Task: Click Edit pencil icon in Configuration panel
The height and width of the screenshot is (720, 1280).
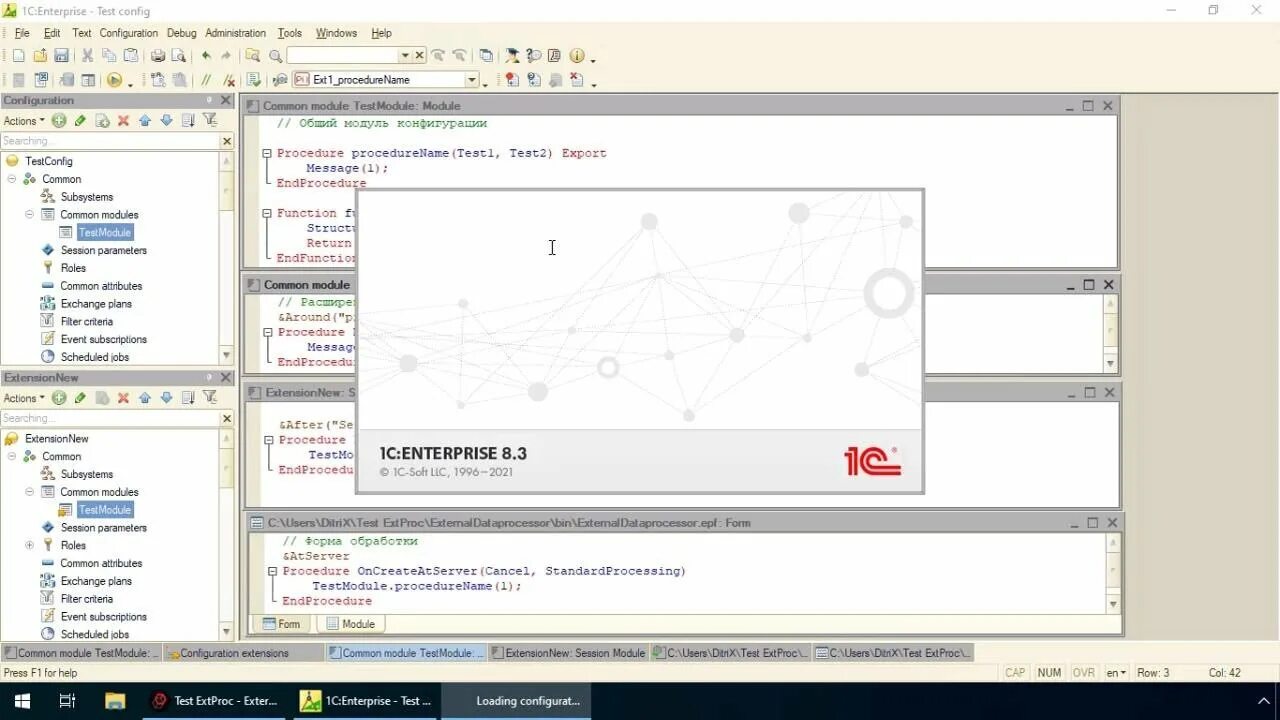Action: point(80,121)
